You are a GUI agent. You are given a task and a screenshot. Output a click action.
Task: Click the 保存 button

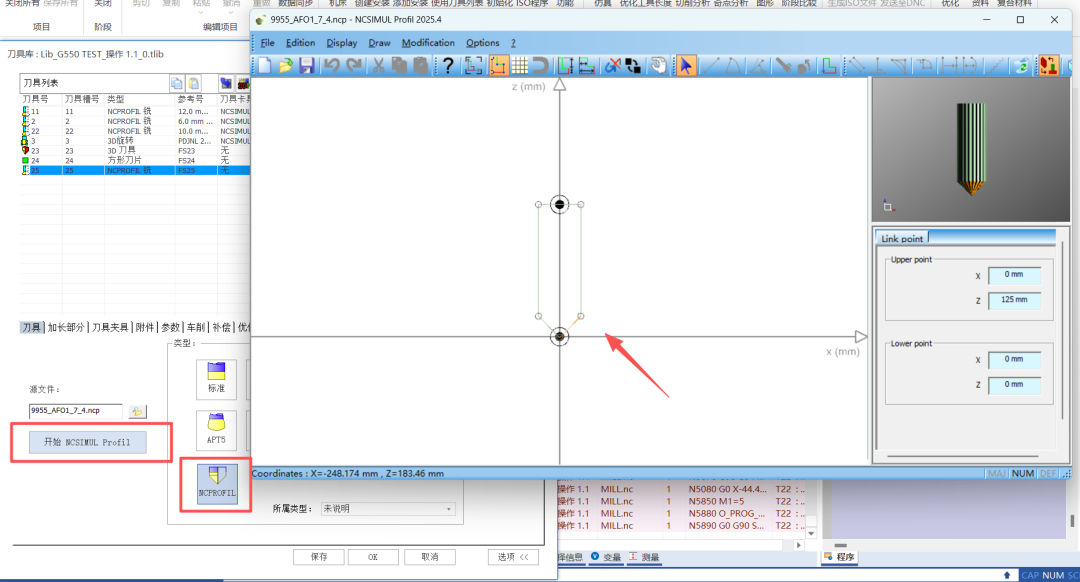point(319,557)
